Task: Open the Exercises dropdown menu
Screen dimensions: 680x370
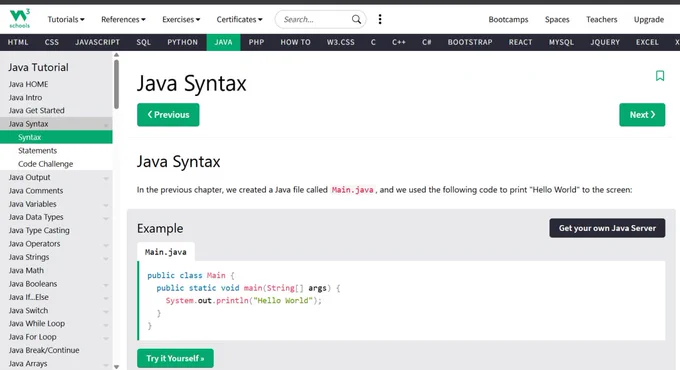Action: tap(181, 19)
